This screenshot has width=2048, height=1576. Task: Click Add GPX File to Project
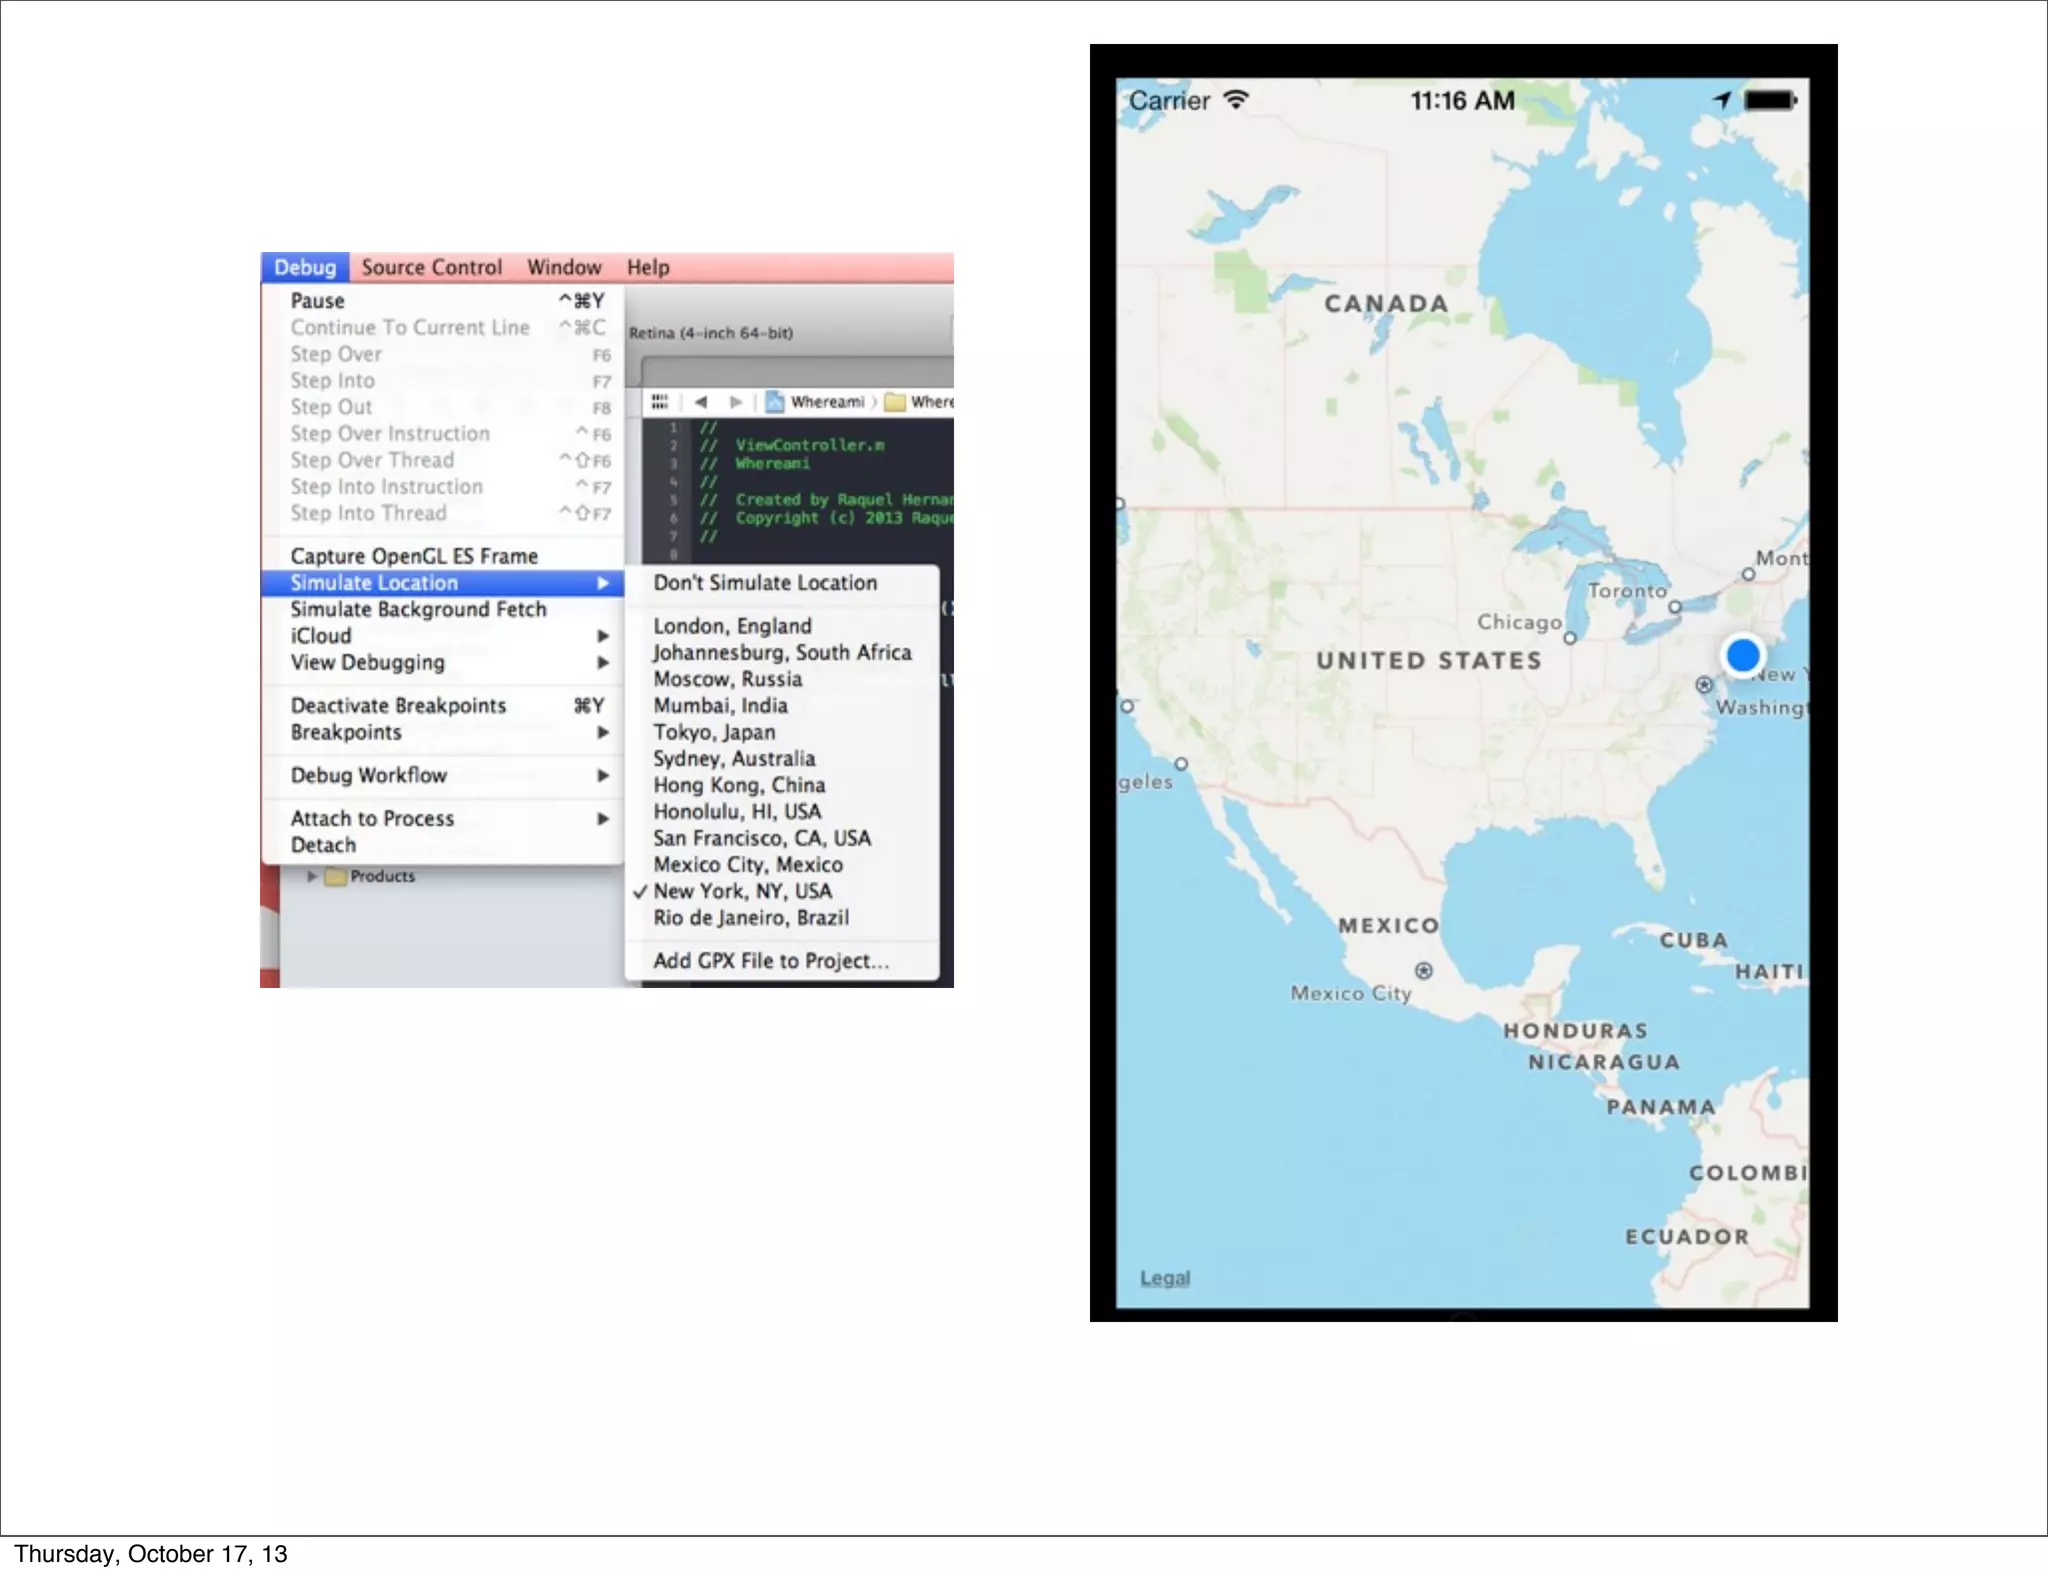770,961
